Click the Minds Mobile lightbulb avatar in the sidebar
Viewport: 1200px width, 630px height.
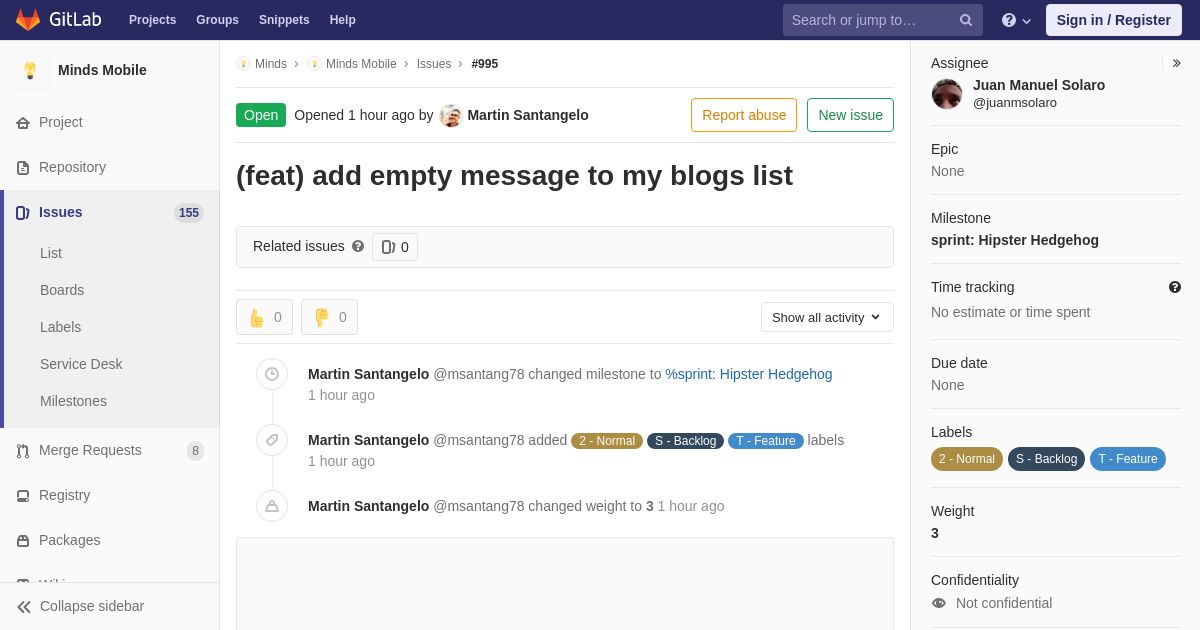[30, 70]
